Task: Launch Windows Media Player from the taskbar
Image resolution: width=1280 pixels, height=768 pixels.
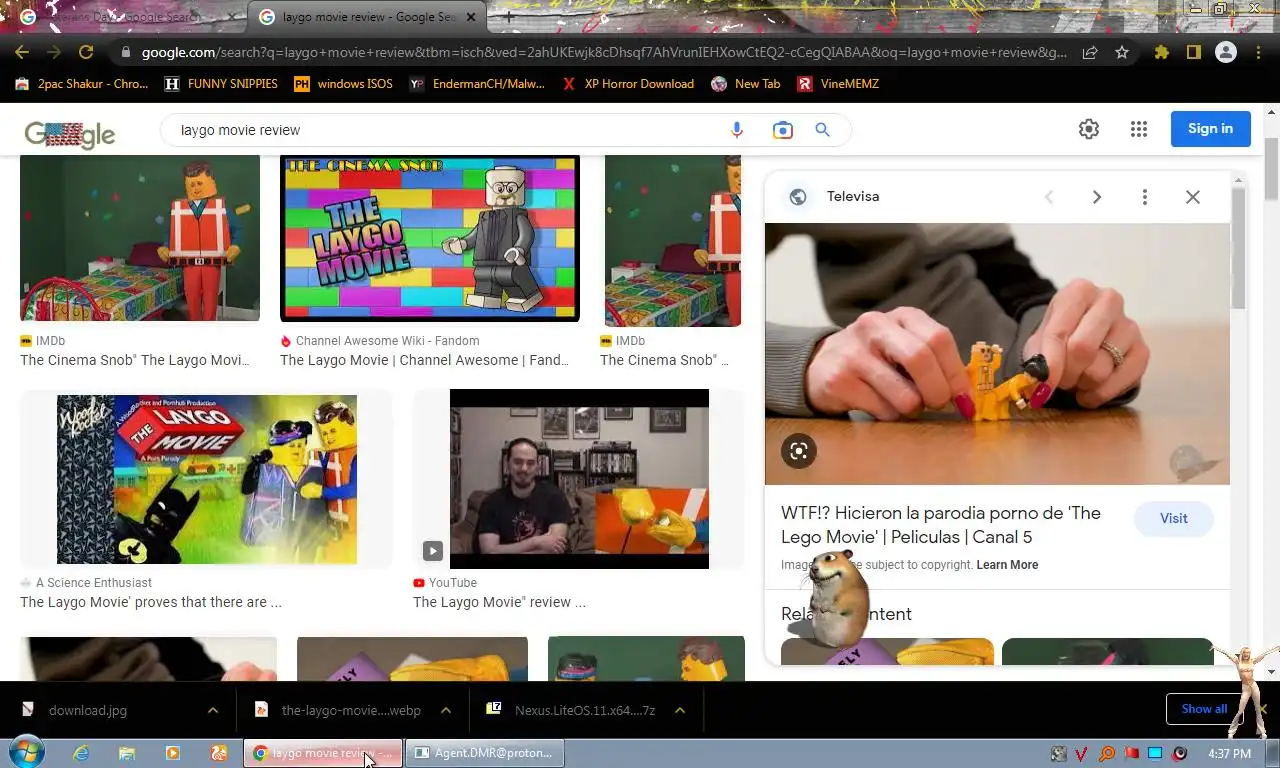Action: point(172,753)
